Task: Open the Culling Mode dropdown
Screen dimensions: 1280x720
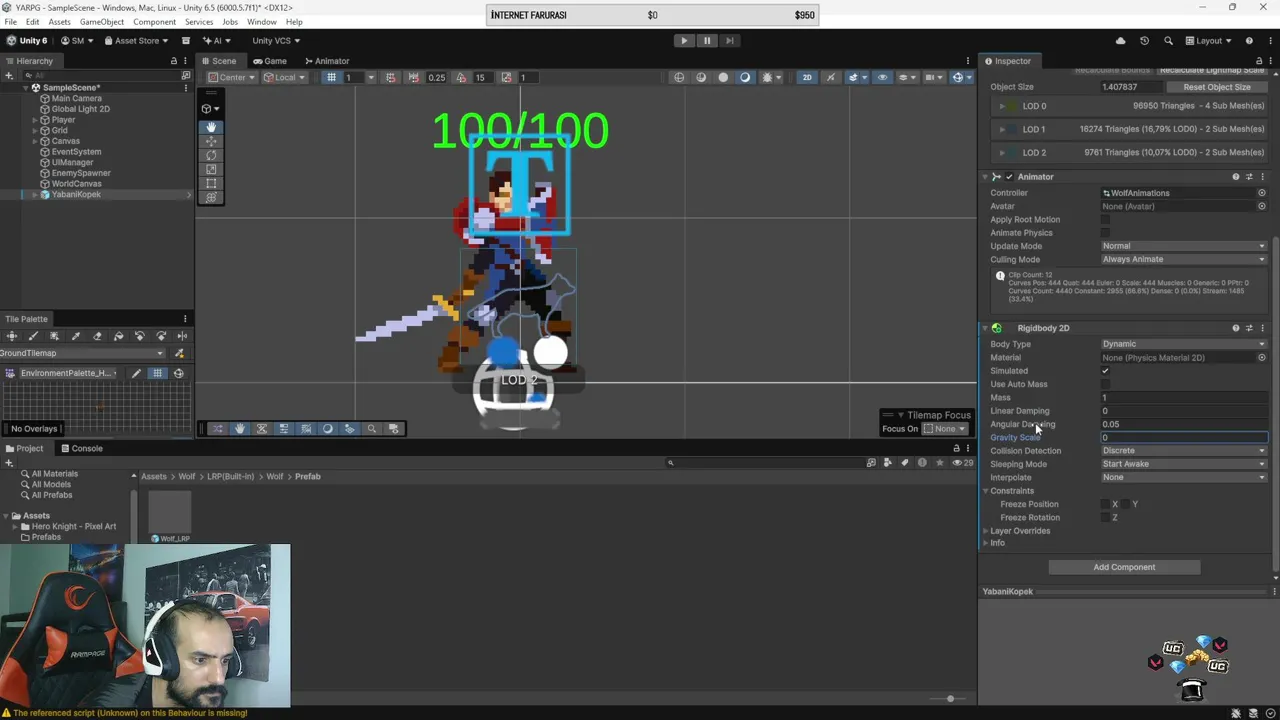Action: point(1184,259)
